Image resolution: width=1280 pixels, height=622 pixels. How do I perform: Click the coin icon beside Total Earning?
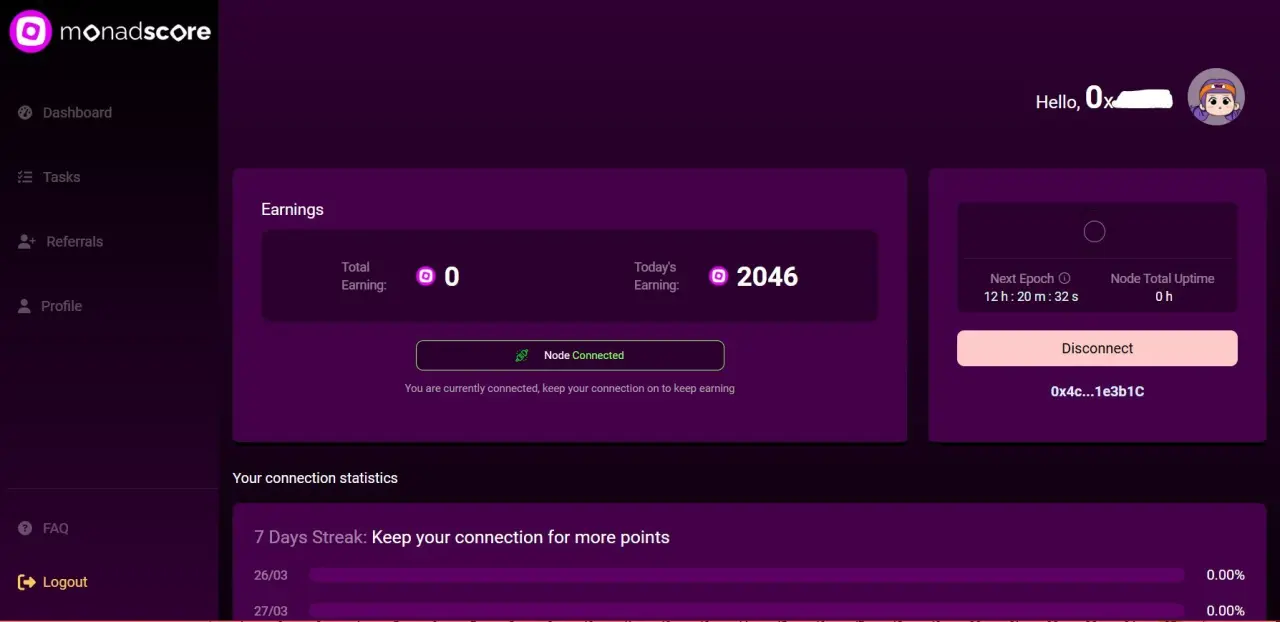click(426, 276)
